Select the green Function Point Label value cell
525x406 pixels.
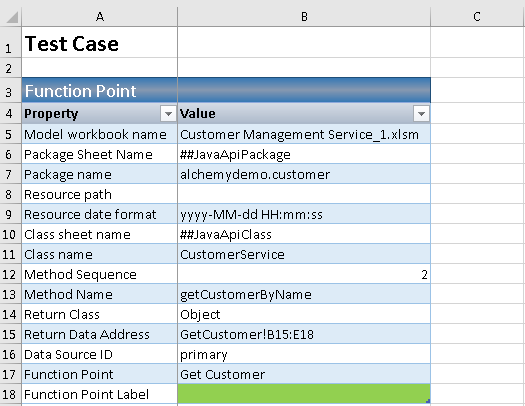[x=304, y=394]
